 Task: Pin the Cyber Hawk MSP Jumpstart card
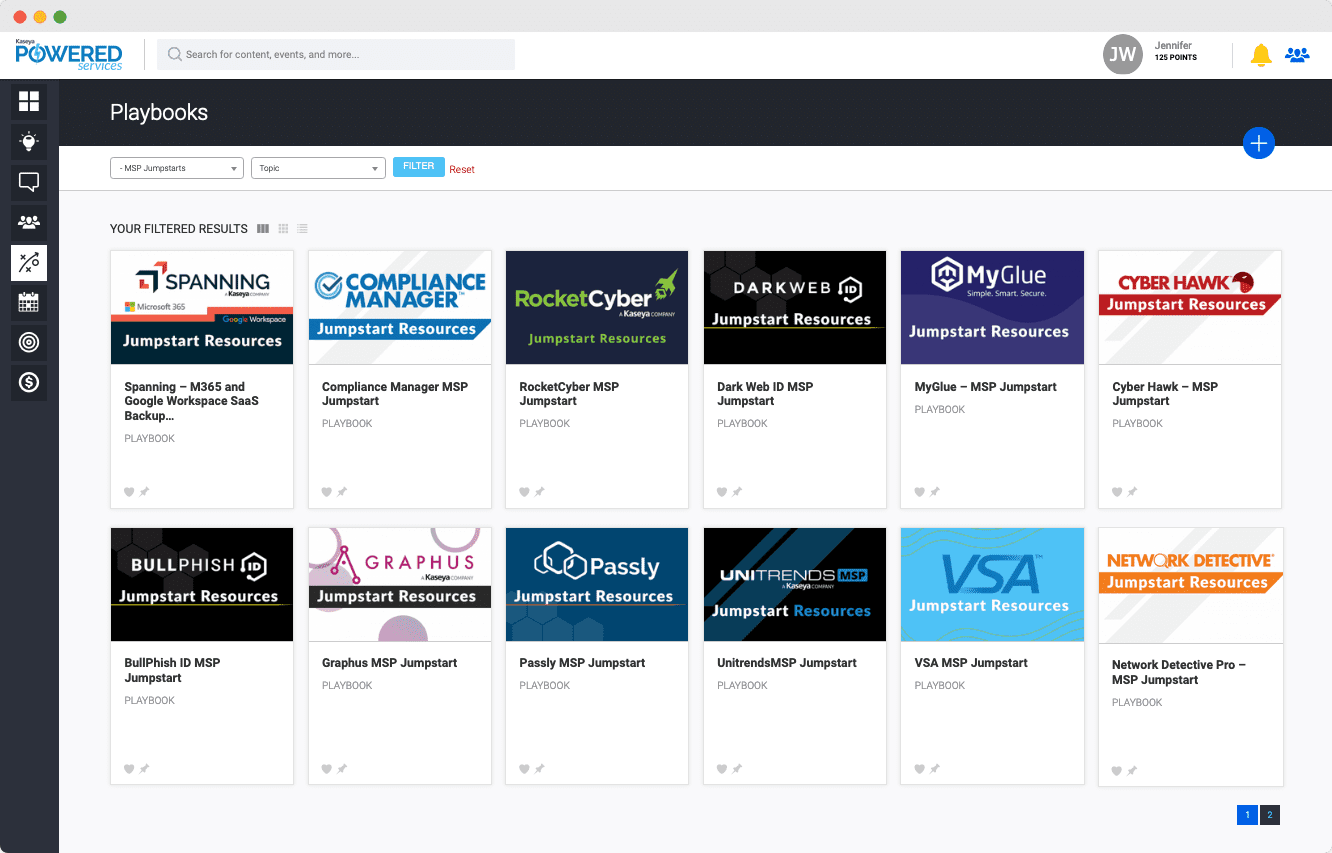click(1132, 492)
